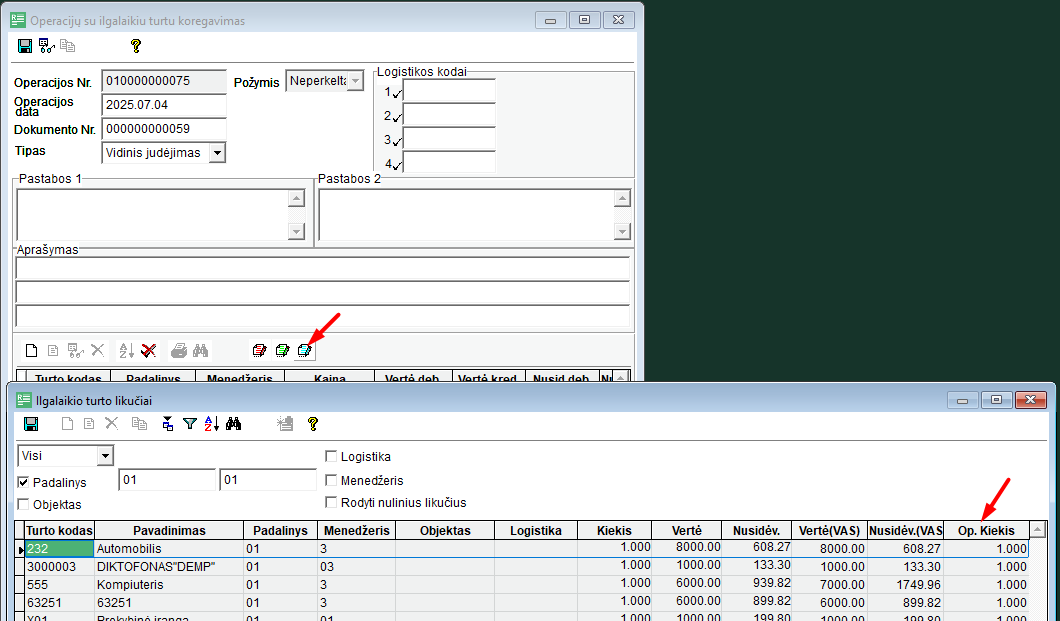Enable the Logistika checkbox
The height and width of the screenshot is (621, 1060).
[x=331, y=456]
